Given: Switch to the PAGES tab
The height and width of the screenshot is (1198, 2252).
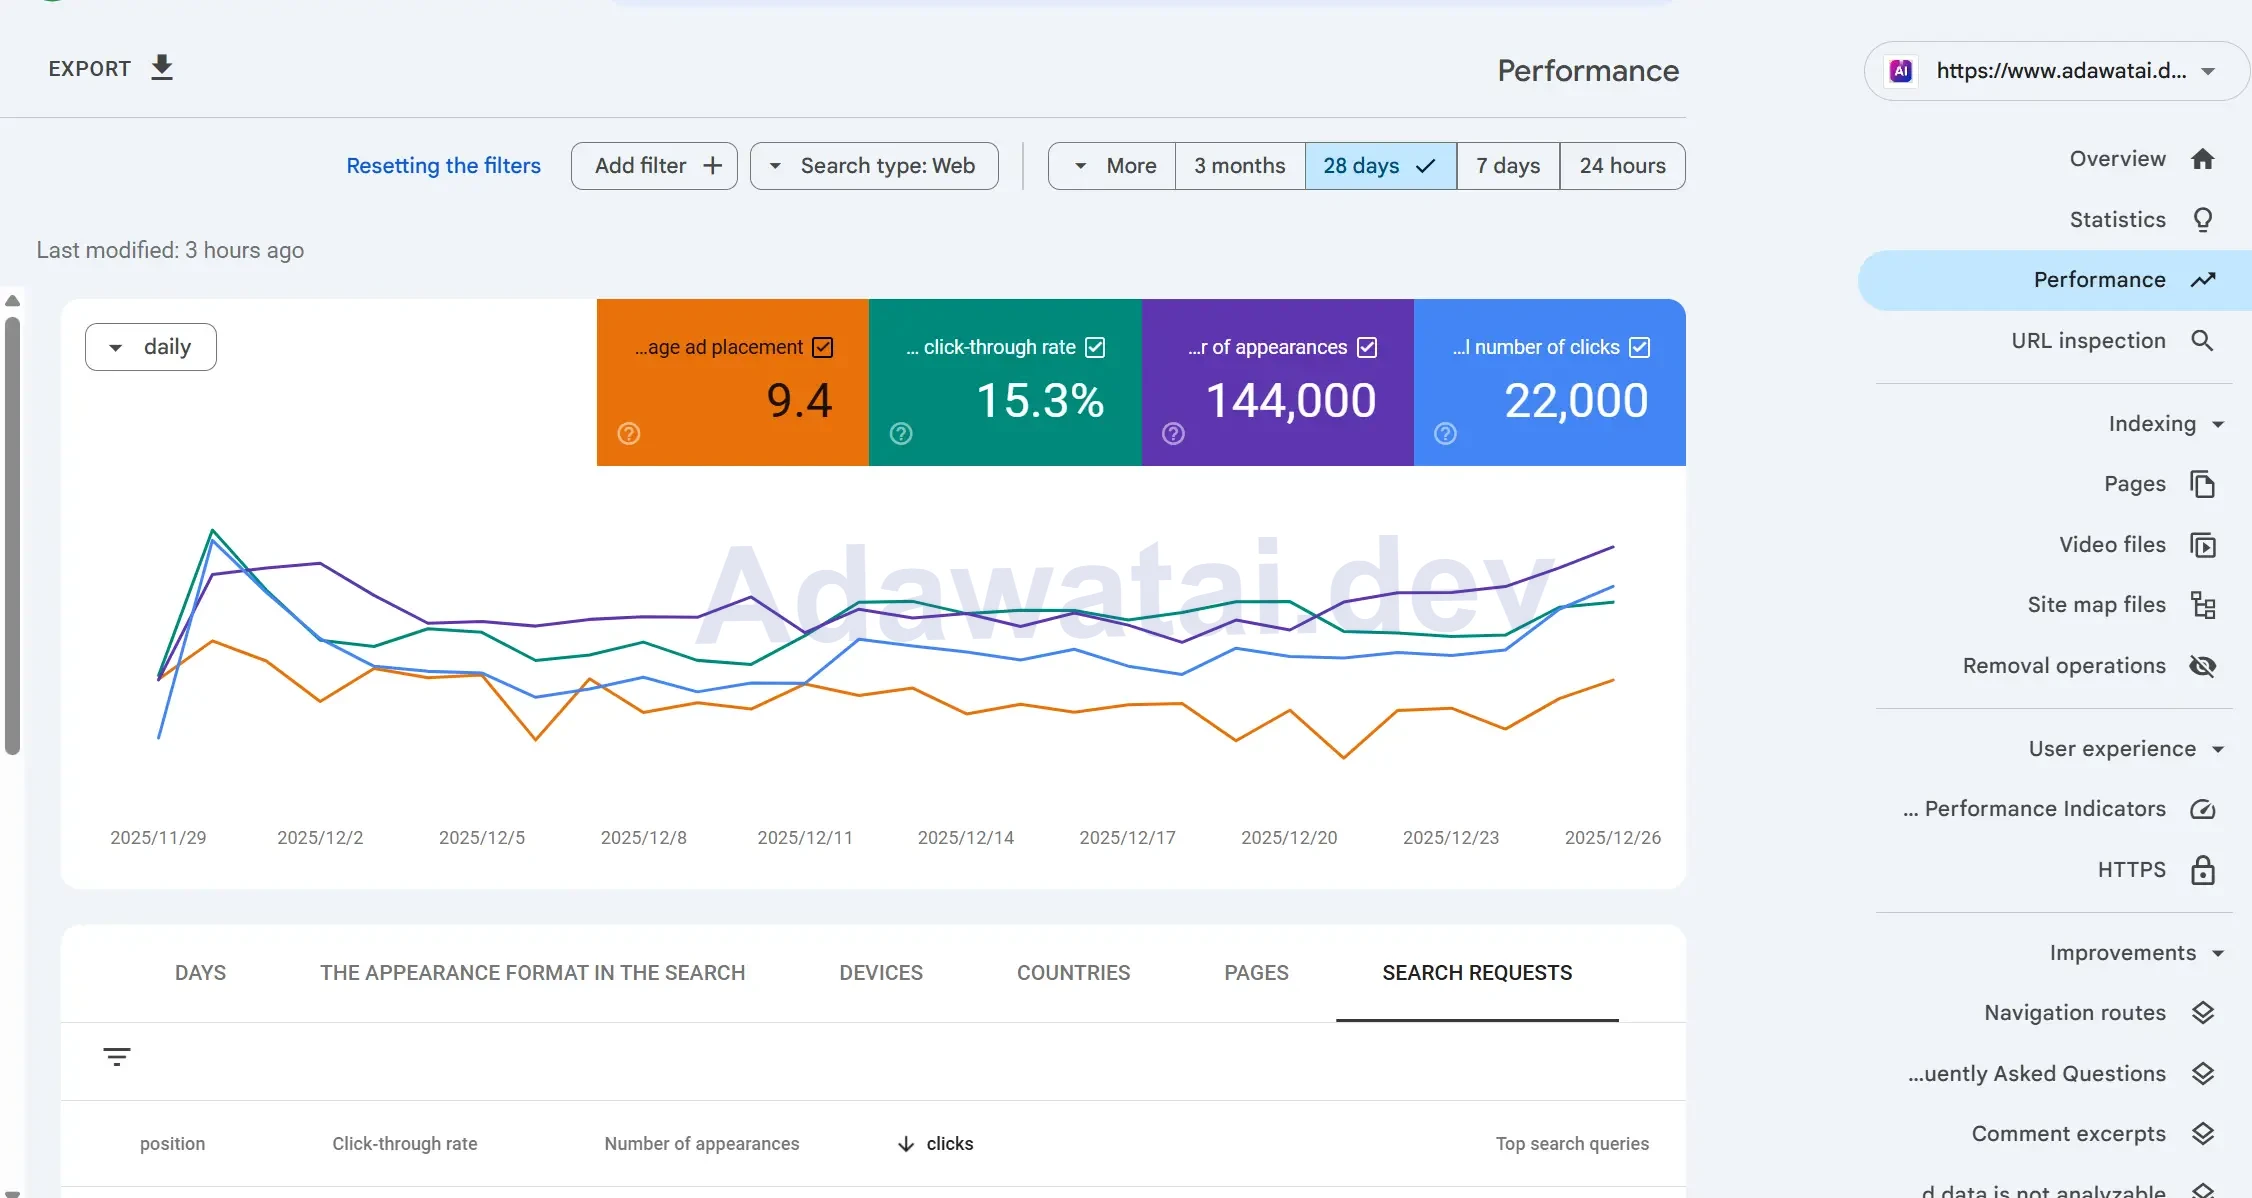Looking at the screenshot, I should coord(1256,973).
